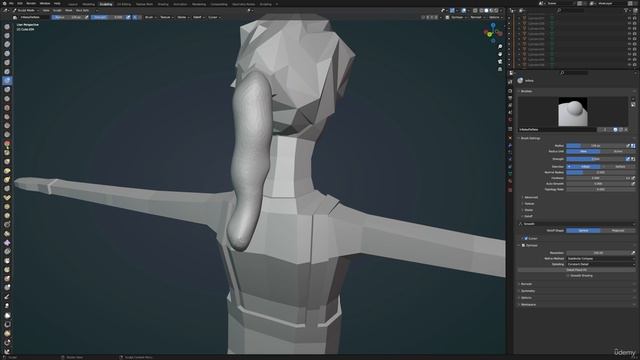Viewport: 640px width, 360px height.
Task: Open the Detailing dropdown
Action: click(x=600, y=264)
